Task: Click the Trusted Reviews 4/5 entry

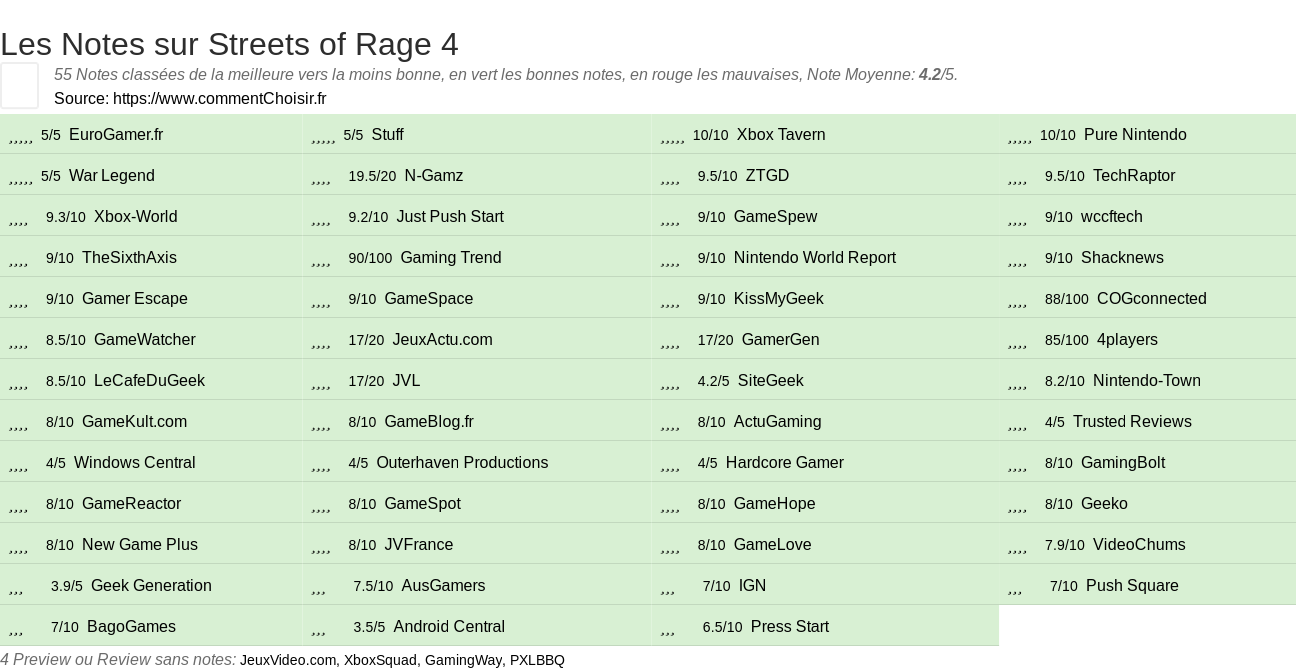Action: 1148,421
